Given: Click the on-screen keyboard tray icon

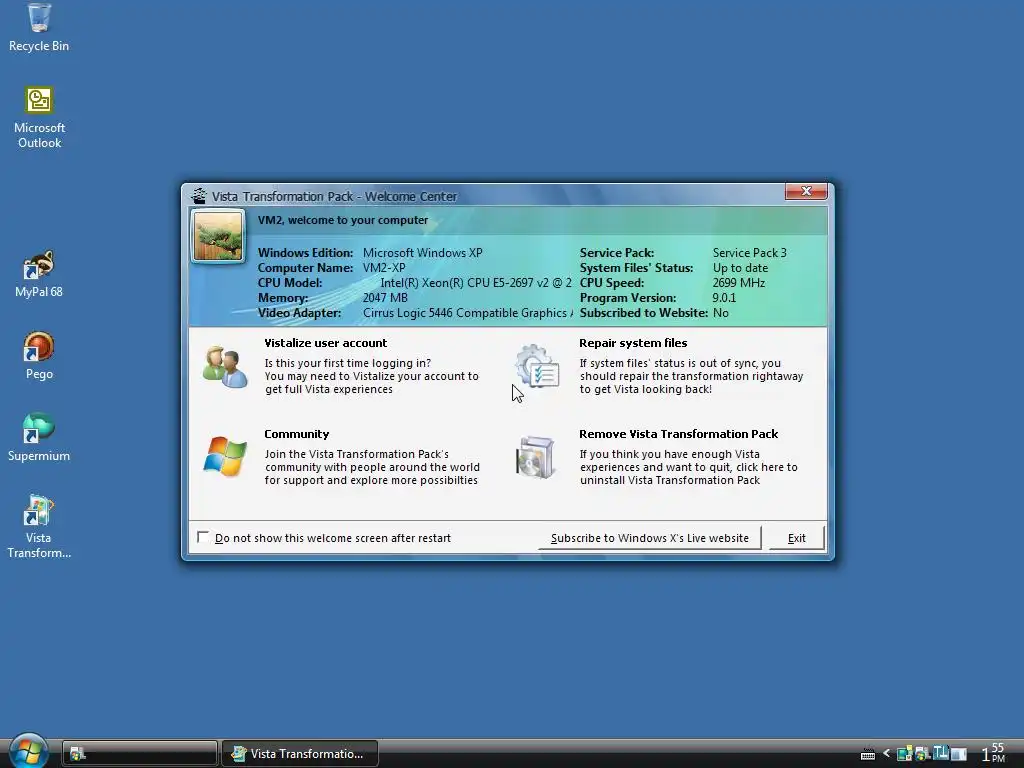Looking at the screenshot, I should coord(867,754).
